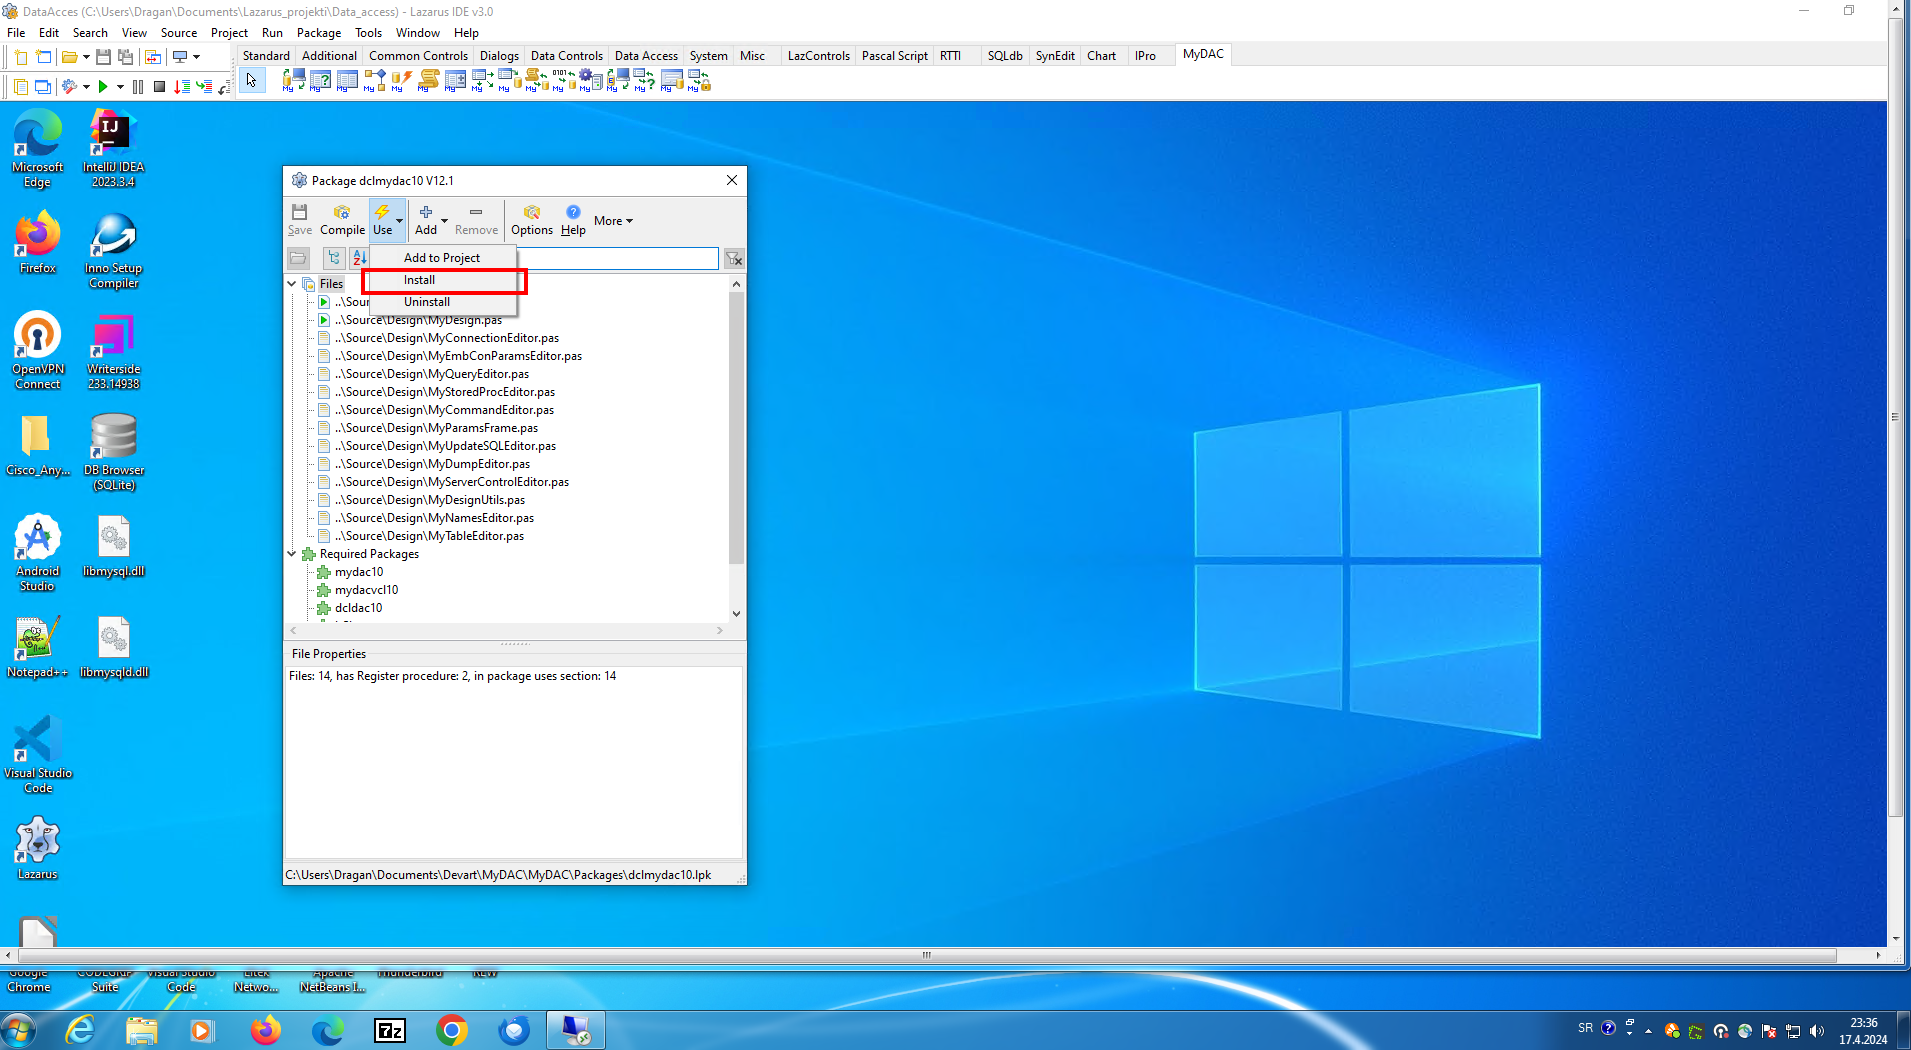Viewport: 1911px width, 1050px height.
Task: Click the green Step Over icon
Action: [204, 87]
